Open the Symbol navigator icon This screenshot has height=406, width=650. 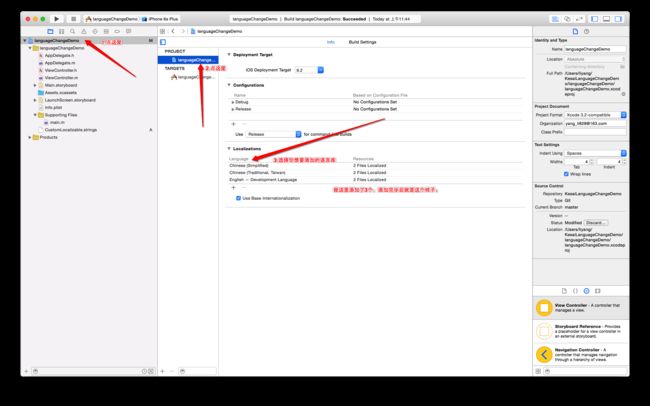(61, 32)
